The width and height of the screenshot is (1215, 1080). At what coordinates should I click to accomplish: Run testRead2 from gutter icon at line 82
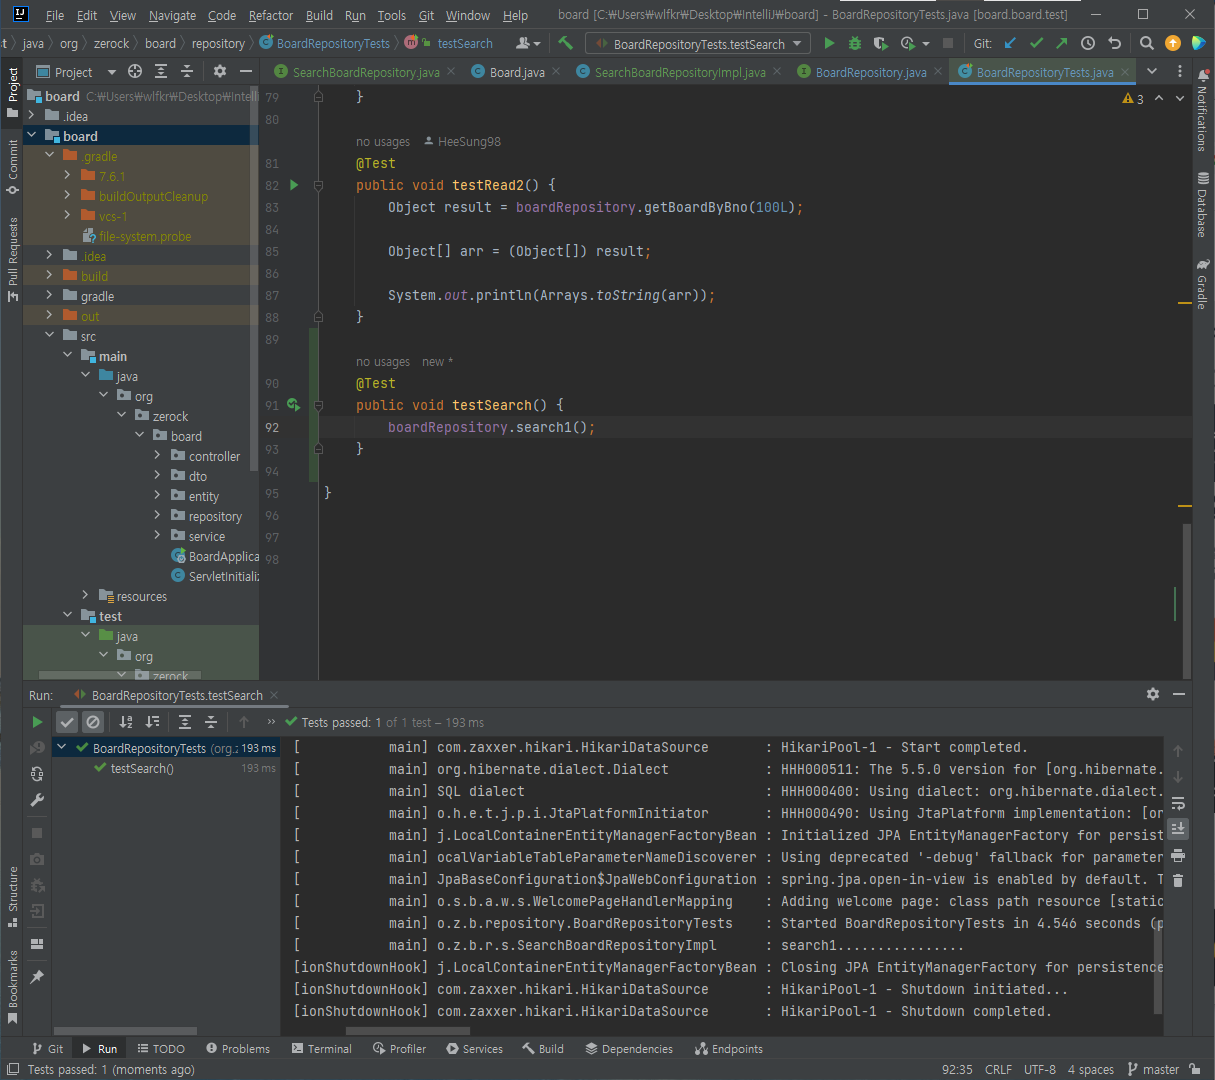pos(294,185)
